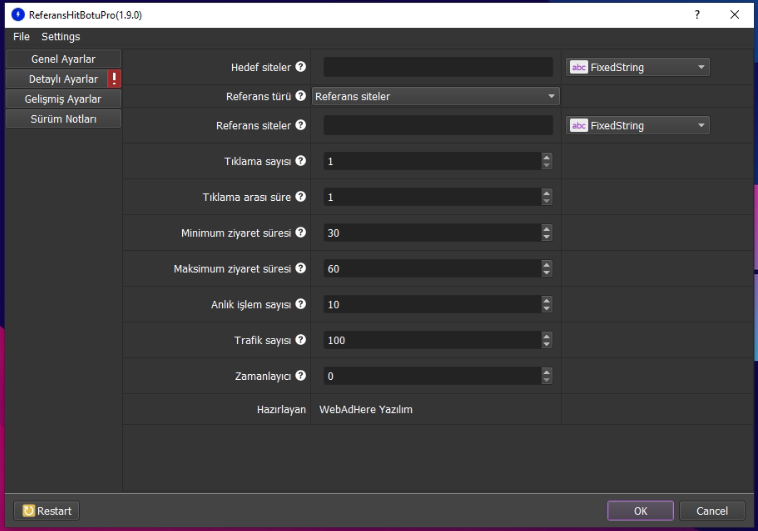Increase Trafik sayısı with up arrow
The image size is (758, 531).
tap(546, 336)
